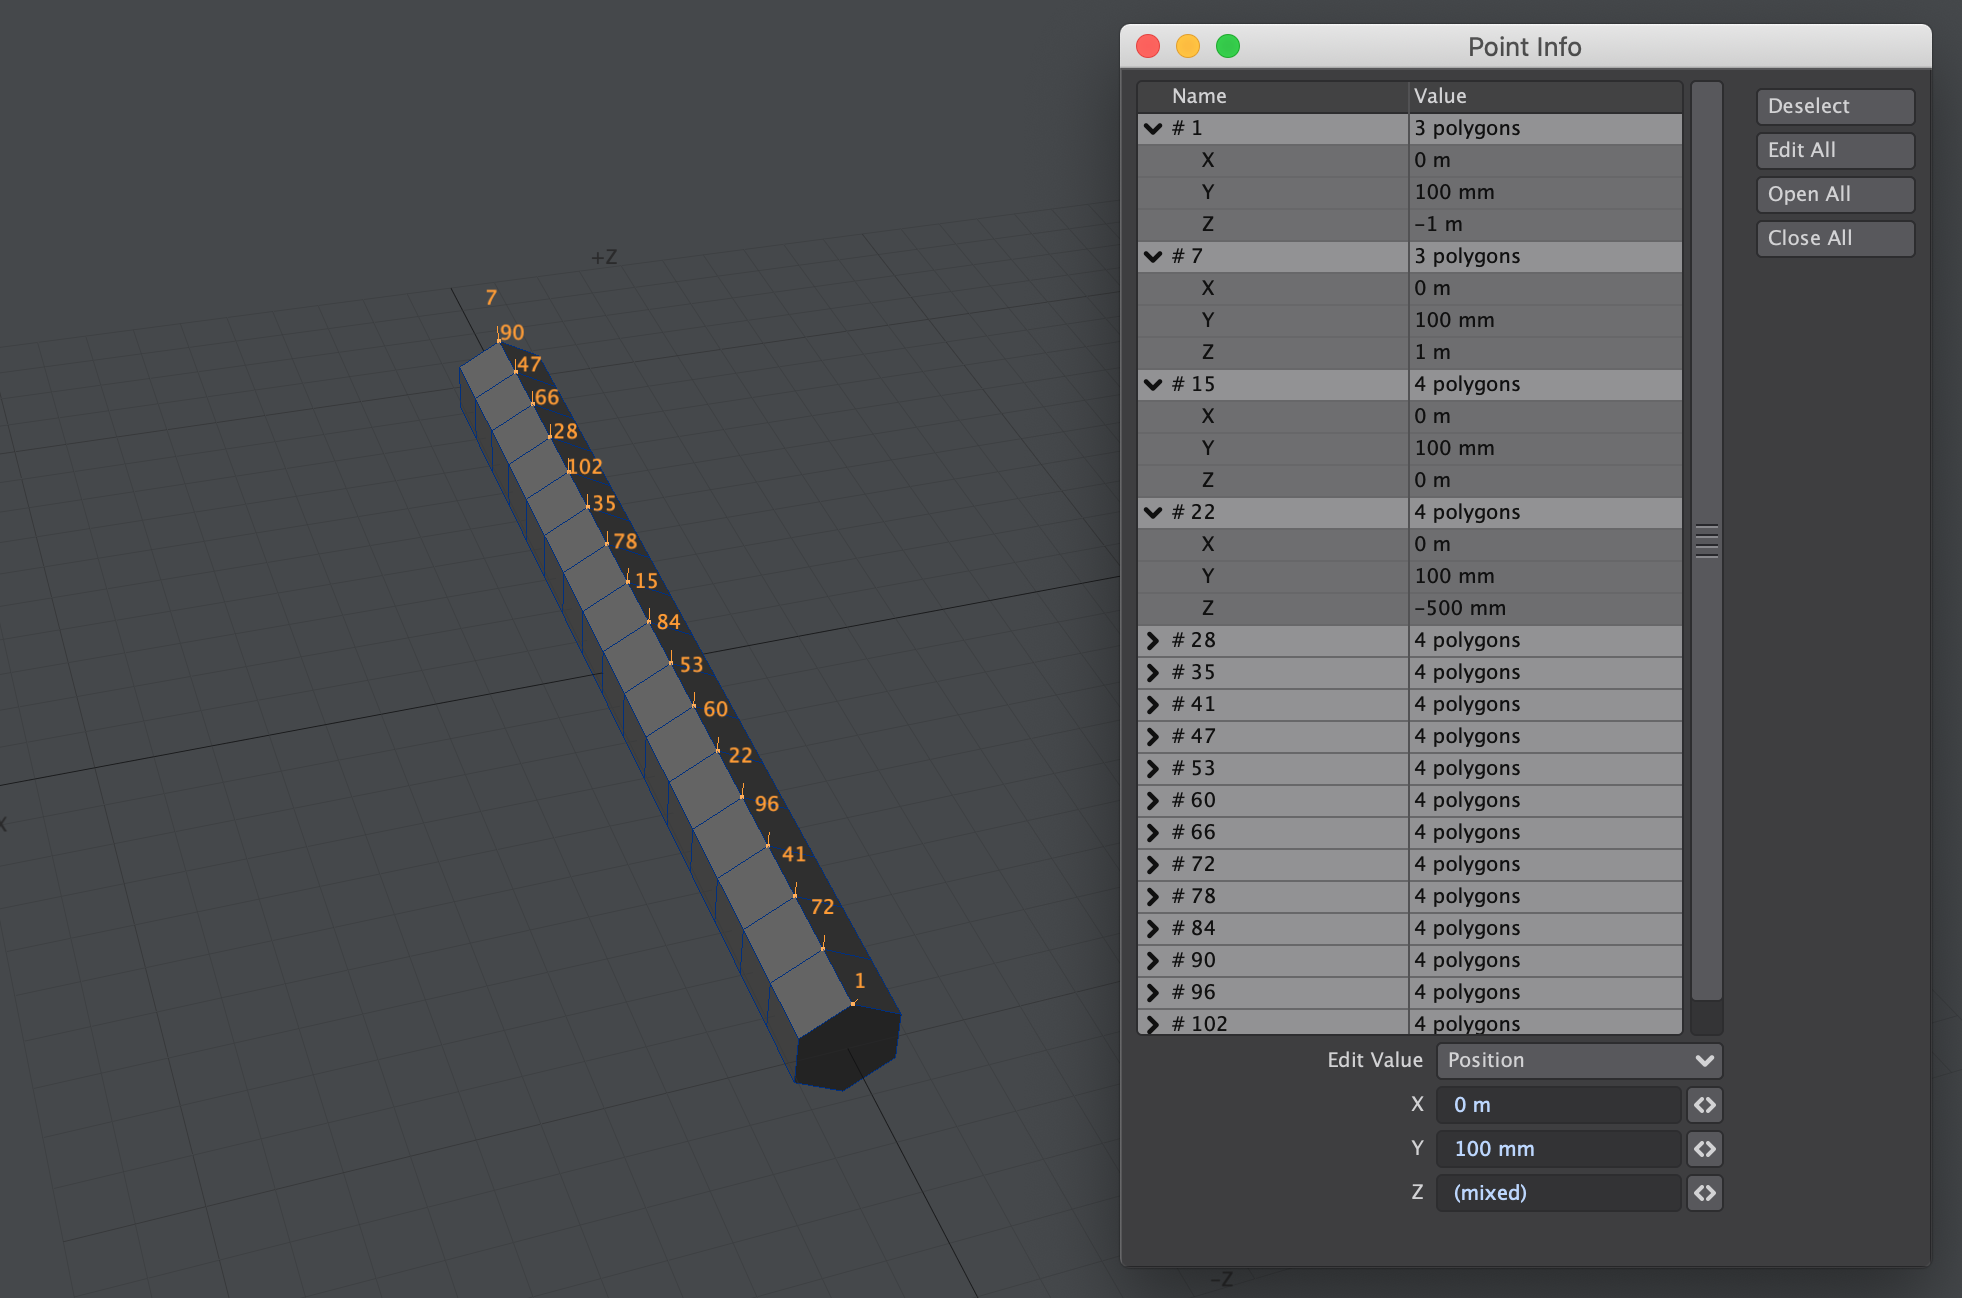This screenshot has height=1298, width=1962.
Task: Click point label 53 in the viewport
Action: 691,664
